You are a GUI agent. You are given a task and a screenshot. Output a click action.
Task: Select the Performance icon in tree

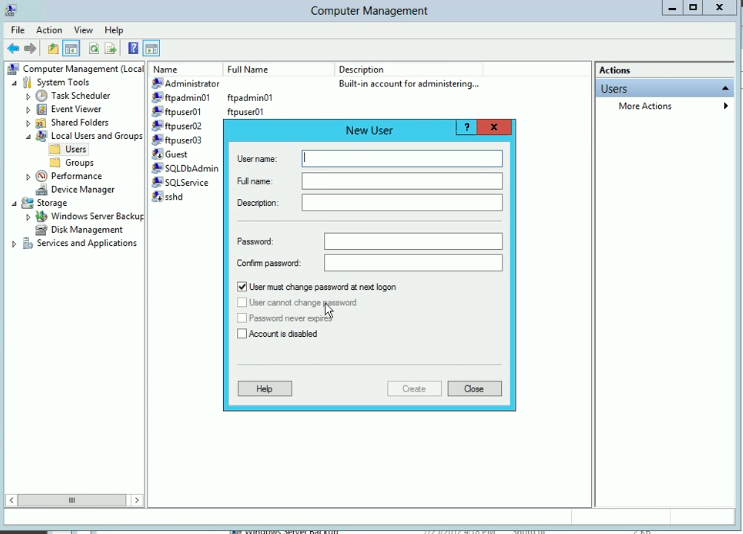pos(42,176)
